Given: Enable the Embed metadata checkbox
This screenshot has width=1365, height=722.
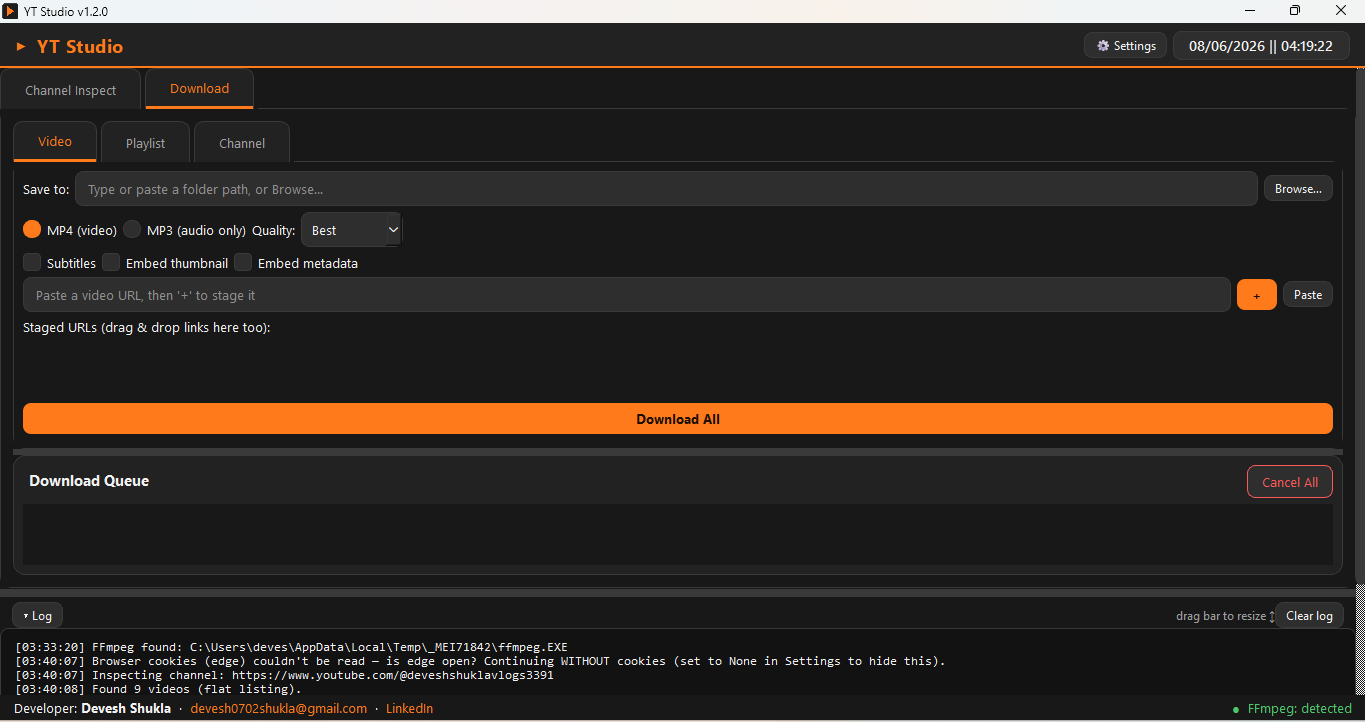Looking at the screenshot, I should (x=243, y=263).
